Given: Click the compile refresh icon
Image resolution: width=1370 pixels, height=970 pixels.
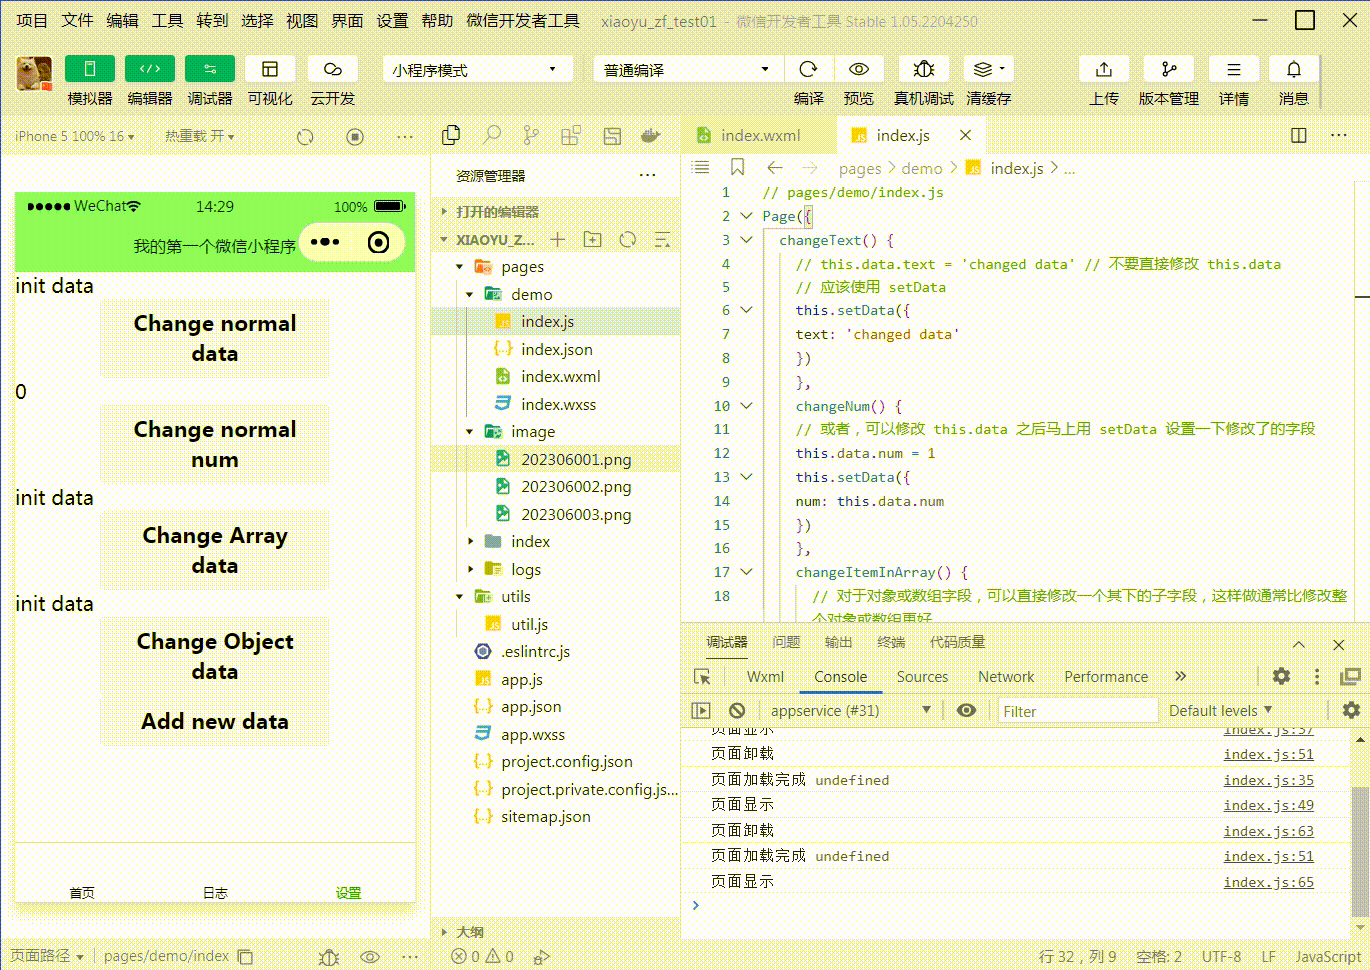Looking at the screenshot, I should (x=808, y=69).
